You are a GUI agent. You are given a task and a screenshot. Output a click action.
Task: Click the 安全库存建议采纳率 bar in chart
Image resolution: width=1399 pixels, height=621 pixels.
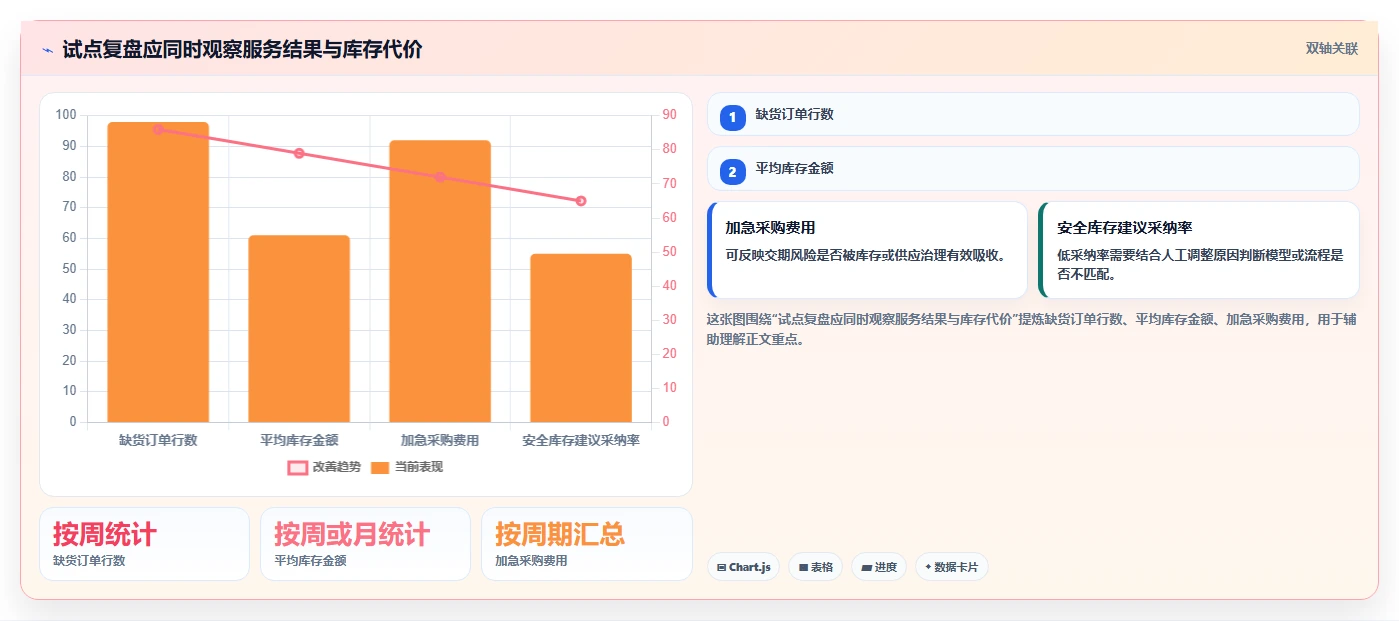(x=581, y=338)
